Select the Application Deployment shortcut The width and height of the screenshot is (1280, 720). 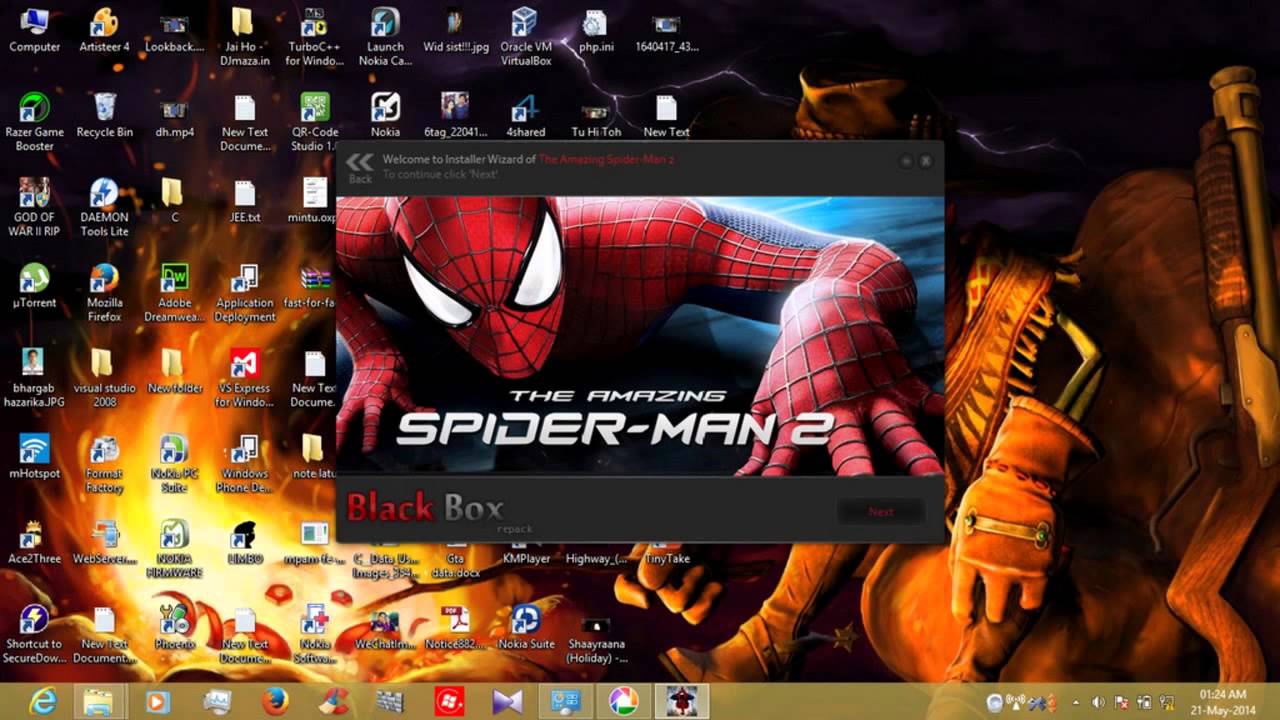pos(245,292)
